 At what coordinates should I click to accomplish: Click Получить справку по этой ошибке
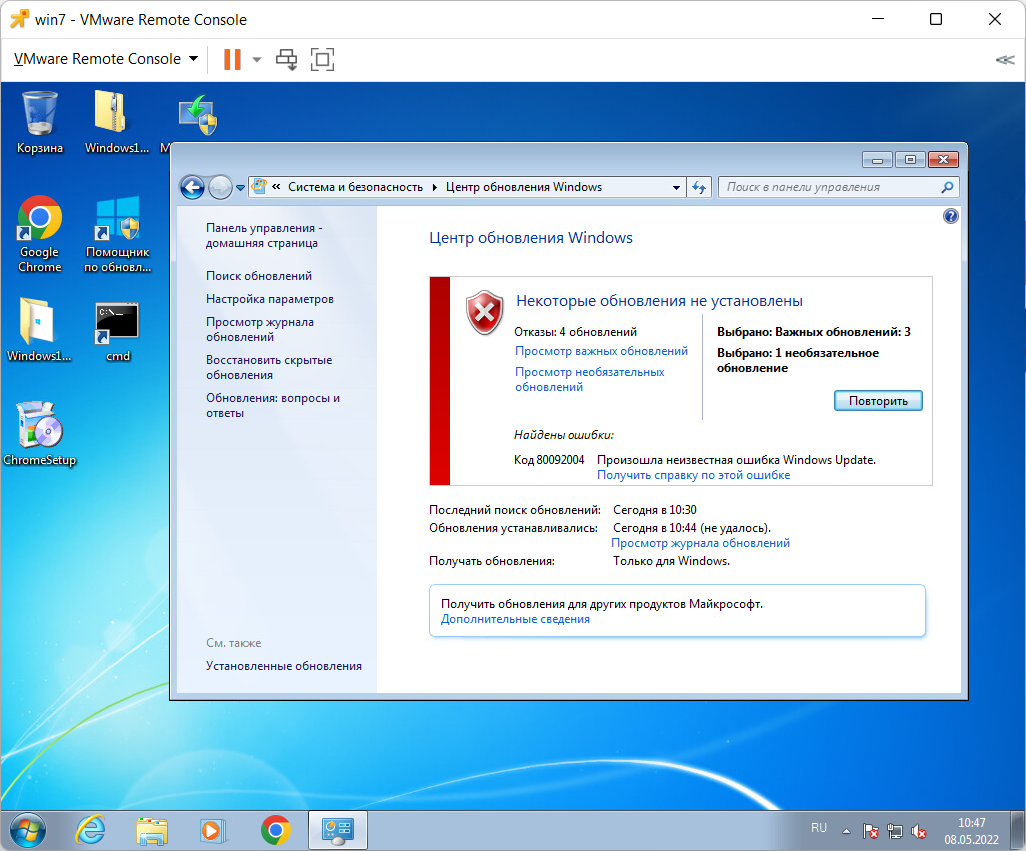694,476
